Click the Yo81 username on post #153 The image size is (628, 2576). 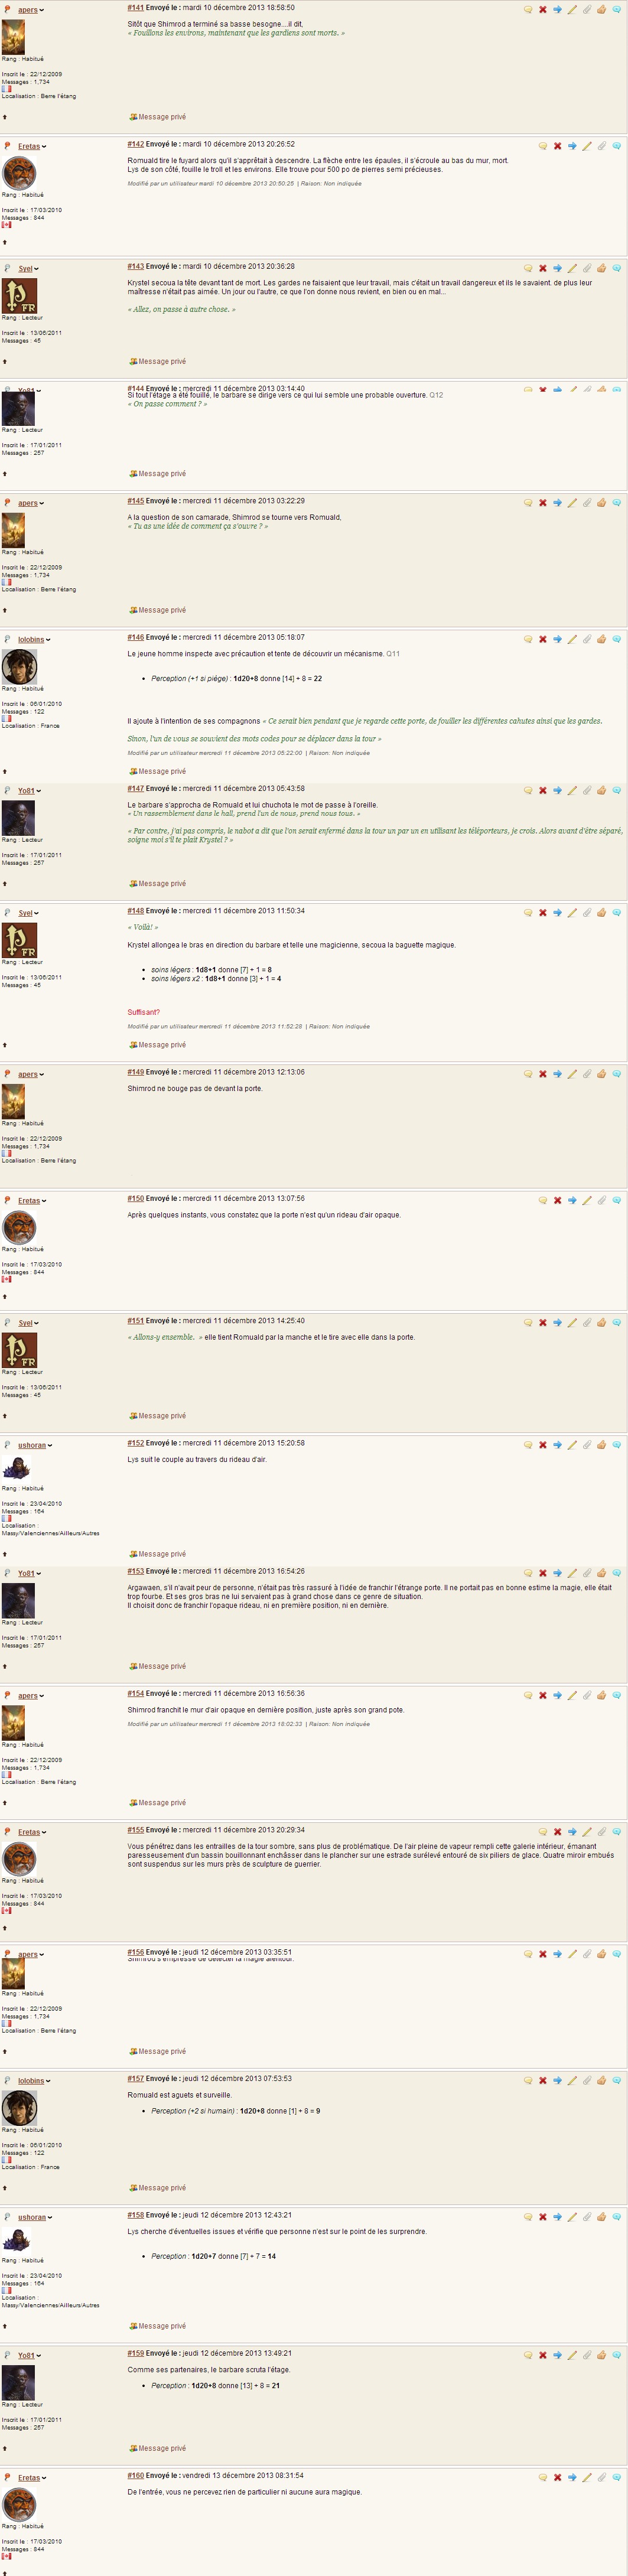click(x=26, y=1573)
